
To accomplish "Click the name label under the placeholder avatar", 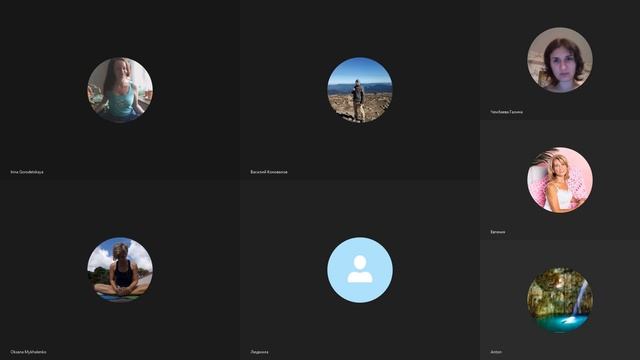I will [x=259, y=352].
